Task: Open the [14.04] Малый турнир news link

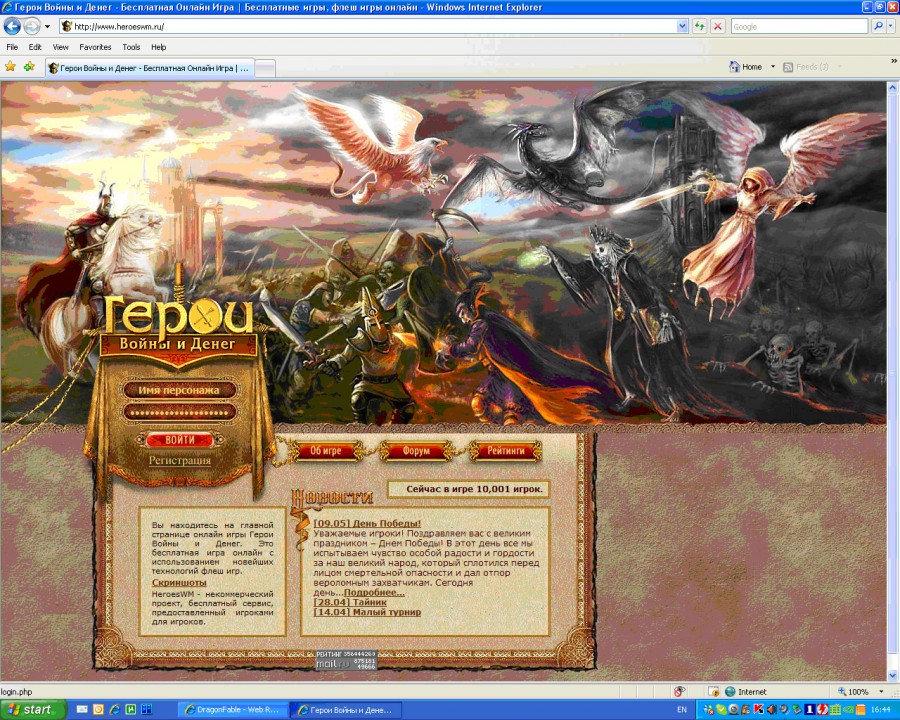Action: pos(367,612)
